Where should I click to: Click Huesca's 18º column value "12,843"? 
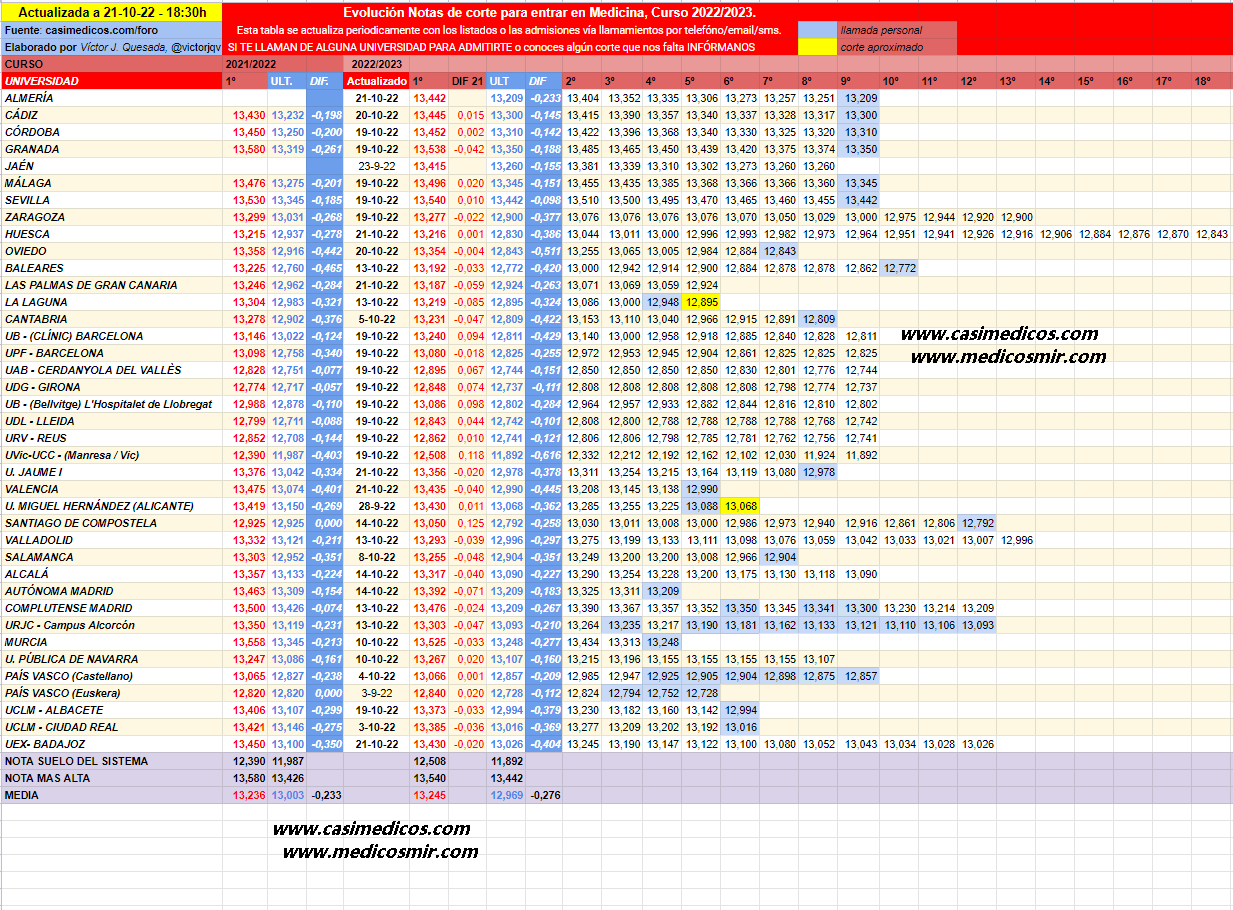[1210, 234]
